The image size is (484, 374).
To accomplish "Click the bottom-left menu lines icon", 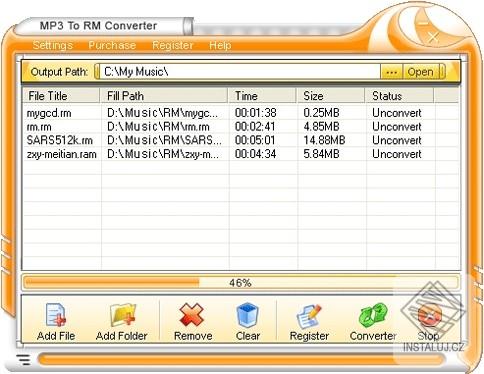I will (23, 360).
